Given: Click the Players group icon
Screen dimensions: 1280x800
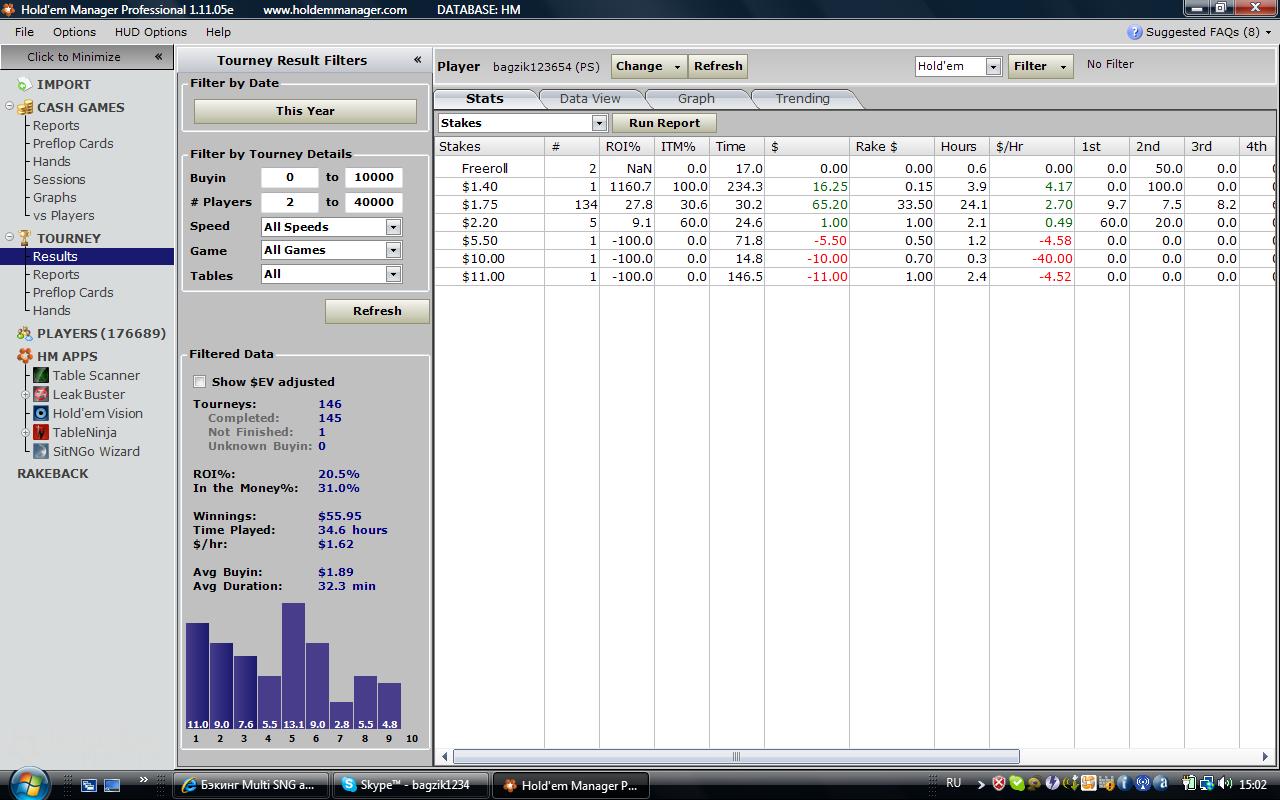Looking at the screenshot, I should coord(25,333).
